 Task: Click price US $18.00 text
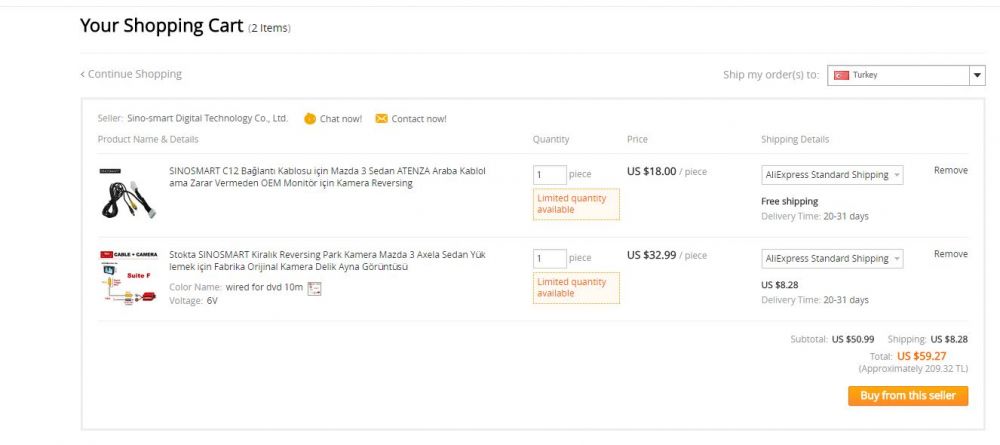[651, 171]
